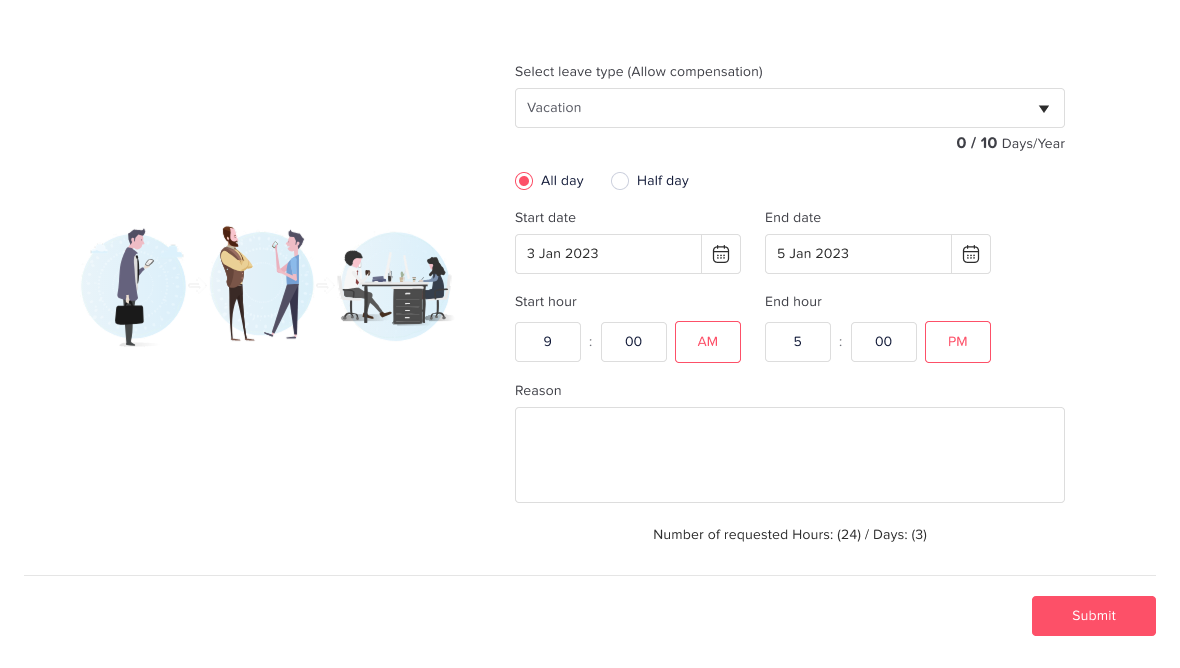
Task: Select the Half day radio button
Action: click(620, 181)
